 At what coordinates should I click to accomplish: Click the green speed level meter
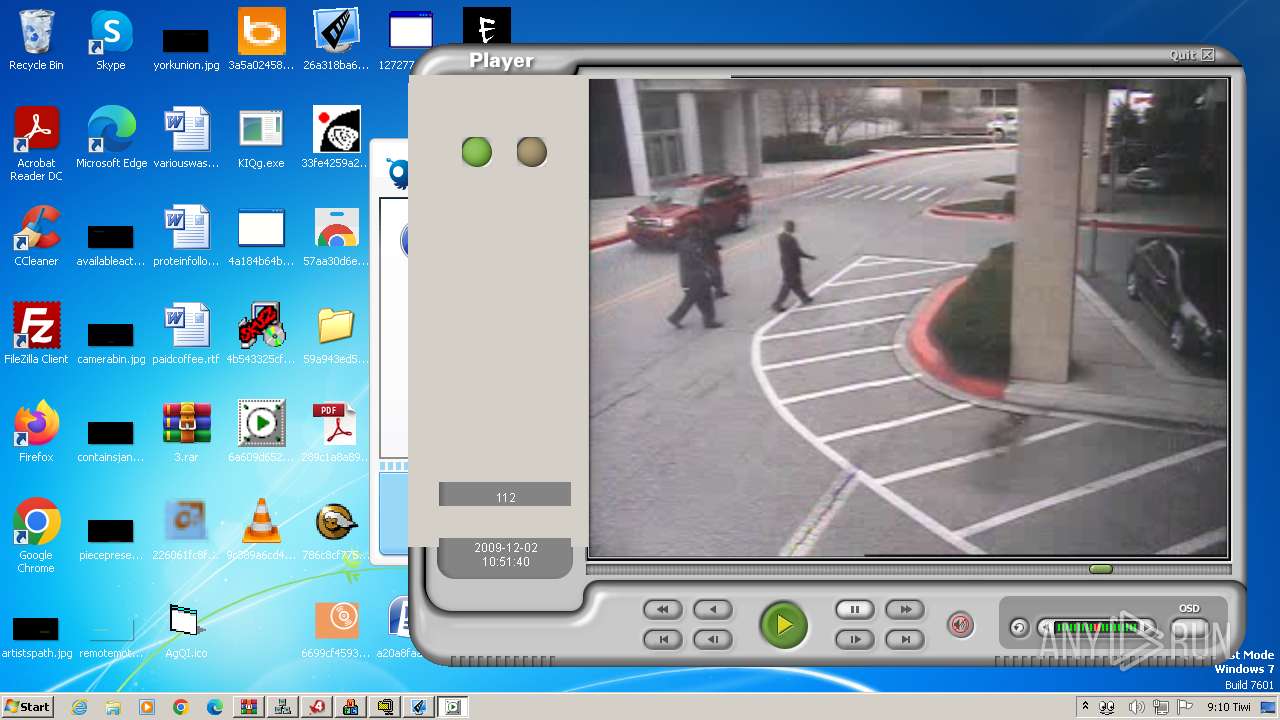point(1096,628)
